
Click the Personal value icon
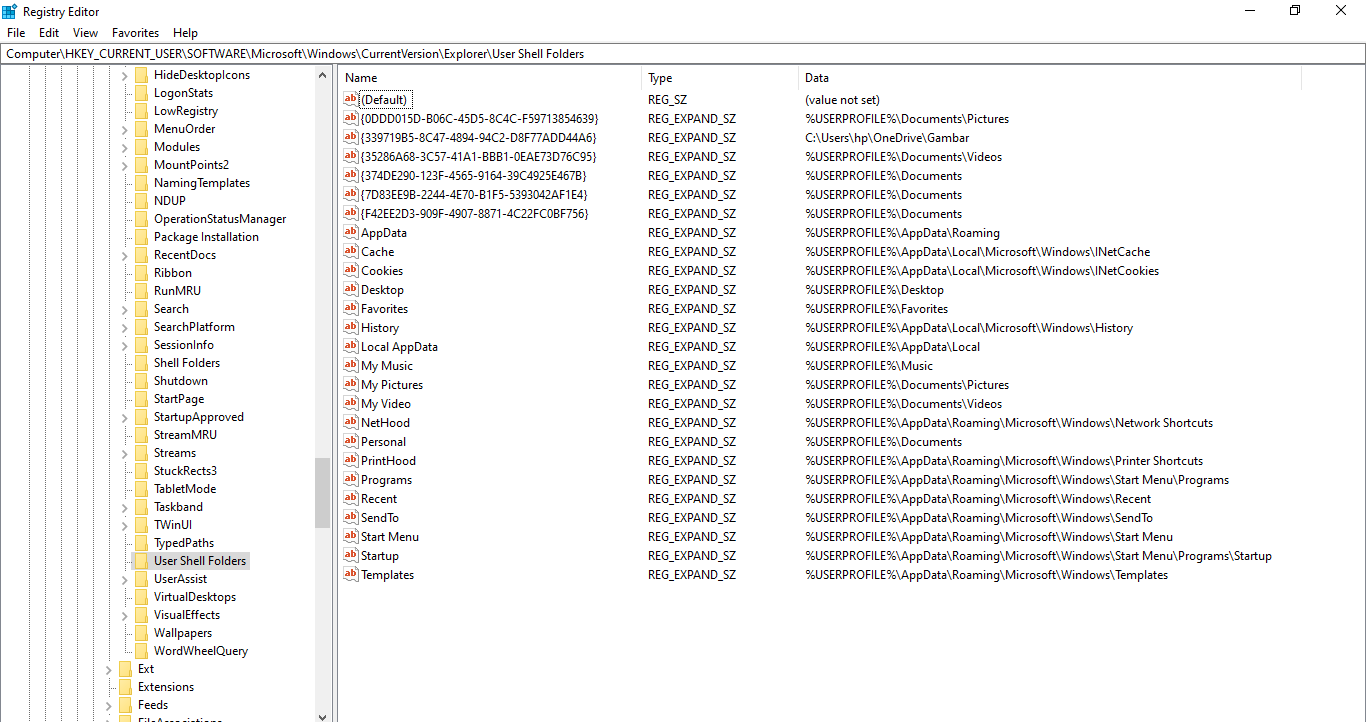point(351,441)
